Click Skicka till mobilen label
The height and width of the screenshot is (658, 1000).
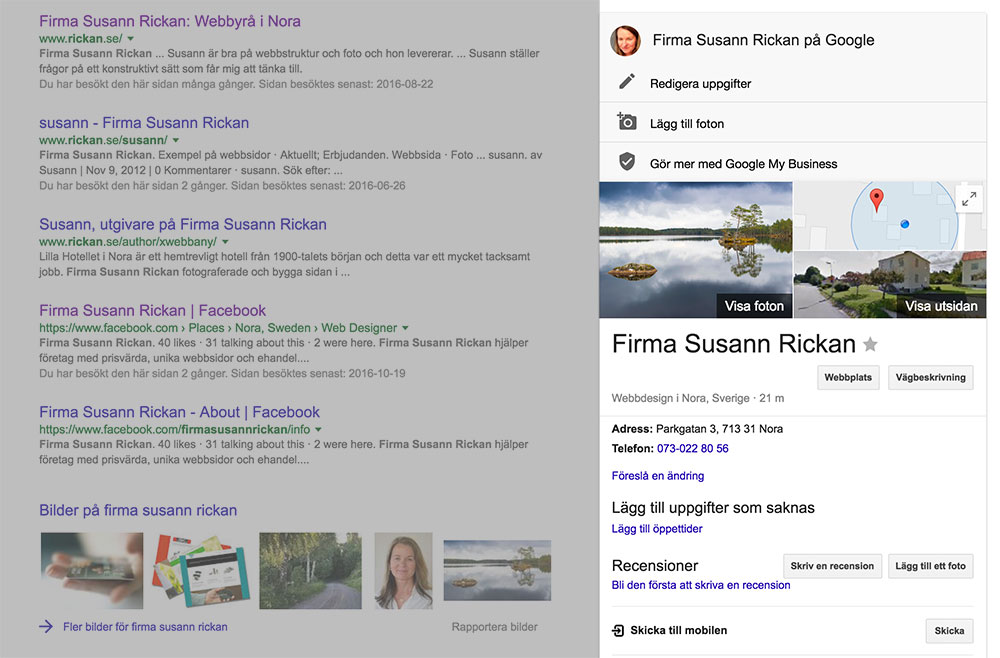(x=679, y=630)
